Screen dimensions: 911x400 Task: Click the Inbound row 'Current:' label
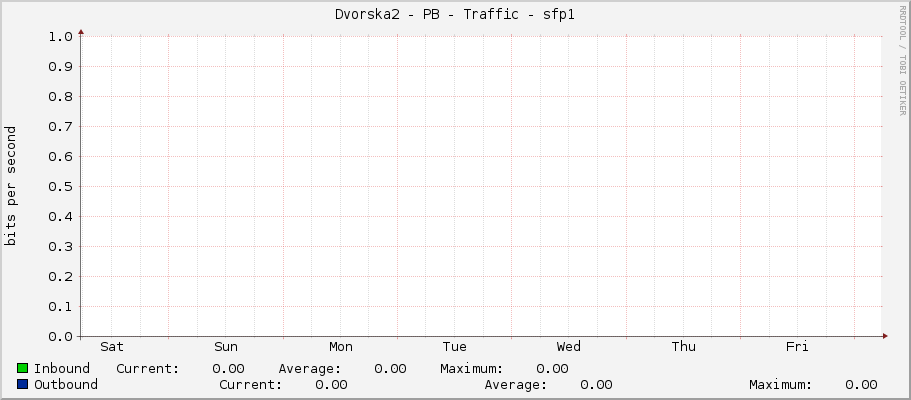pos(148,369)
